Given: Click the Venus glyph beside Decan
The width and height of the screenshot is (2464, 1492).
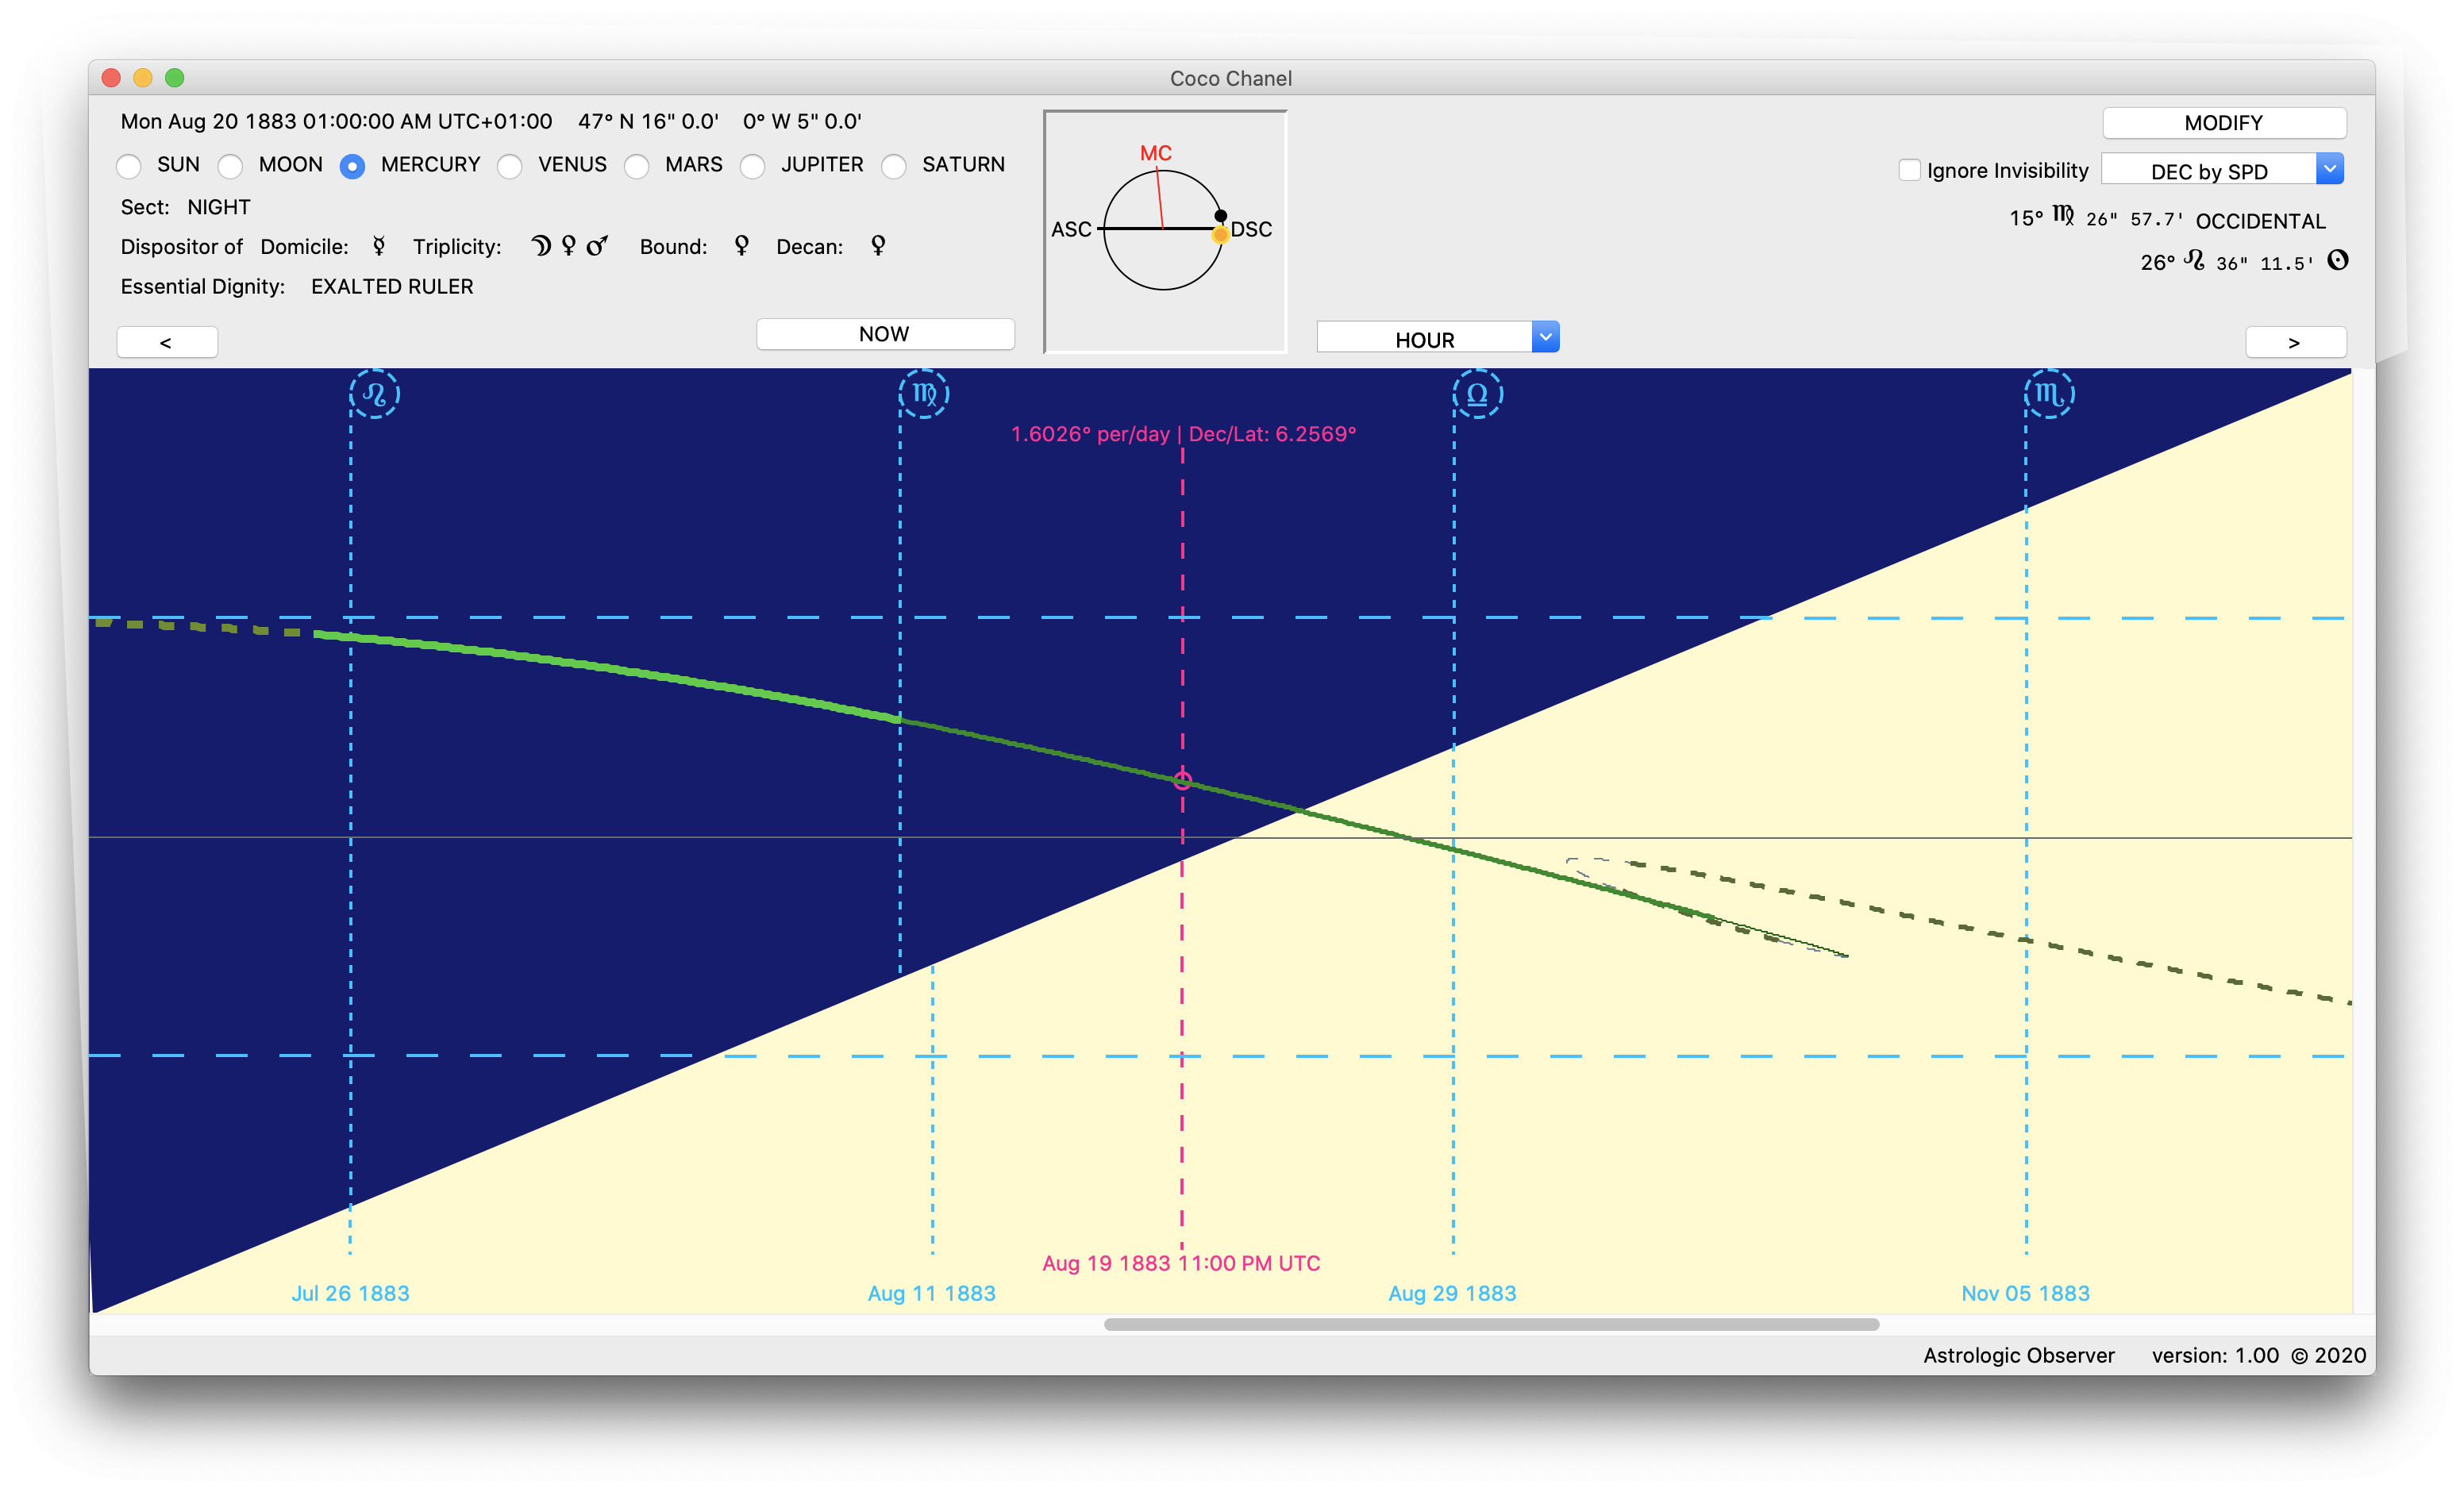Looking at the screenshot, I should [x=878, y=246].
